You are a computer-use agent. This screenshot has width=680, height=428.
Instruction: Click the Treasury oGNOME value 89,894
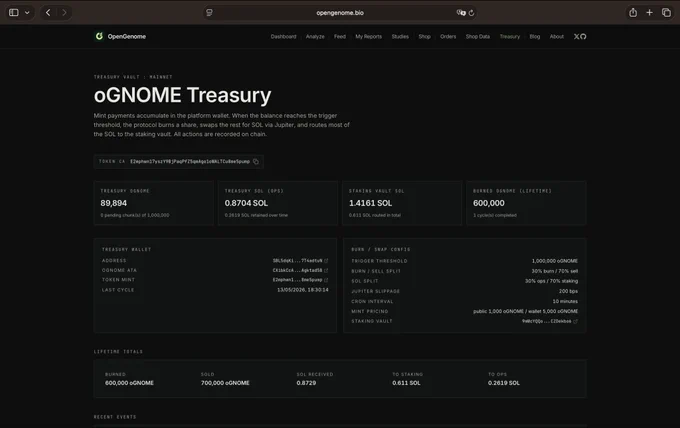click(114, 203)
